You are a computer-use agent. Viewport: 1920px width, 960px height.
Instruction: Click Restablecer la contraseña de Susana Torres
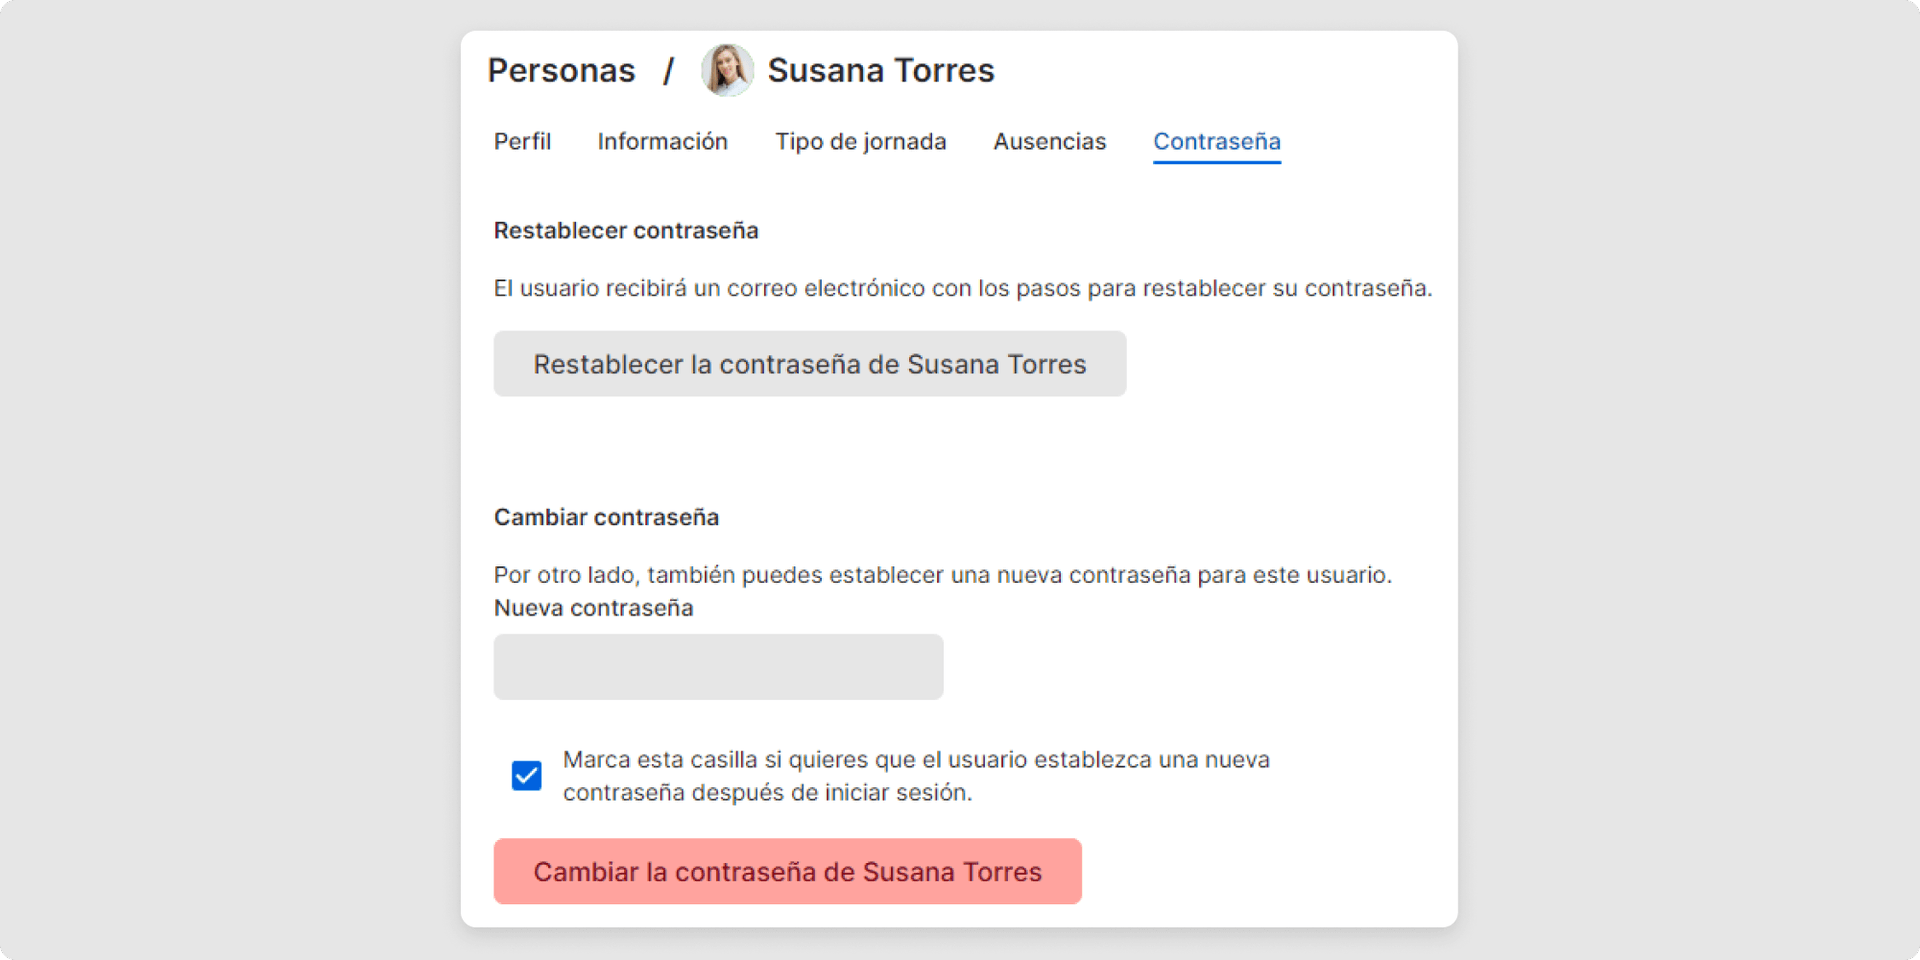point(809,364)
